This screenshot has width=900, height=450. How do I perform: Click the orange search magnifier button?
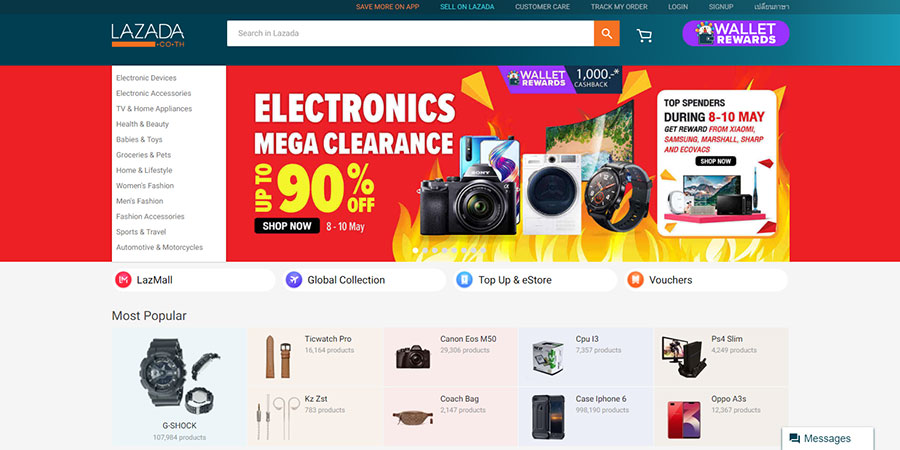pos(607,33)
